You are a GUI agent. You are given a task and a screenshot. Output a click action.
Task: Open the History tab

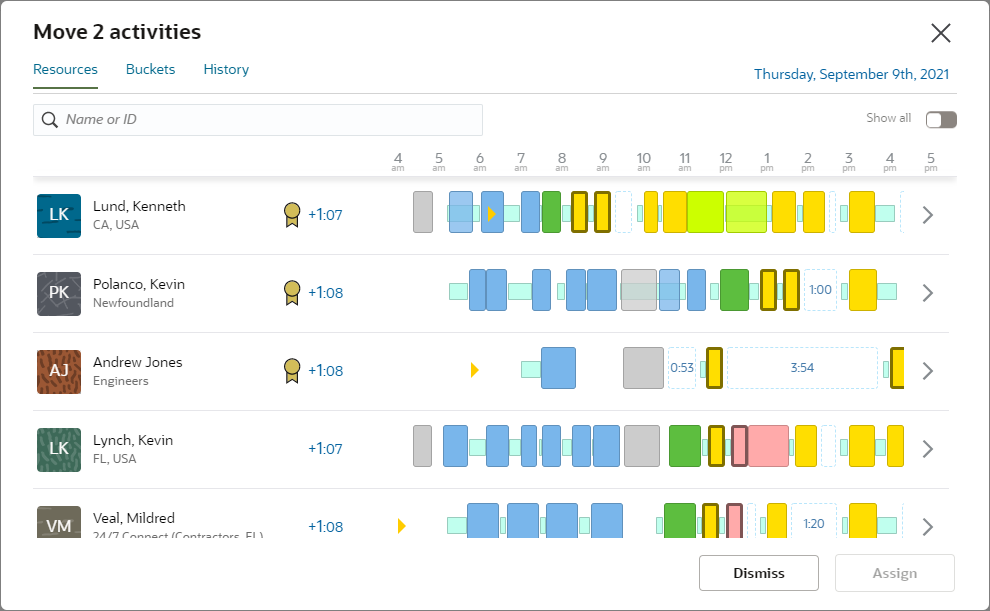pos(226,70)
